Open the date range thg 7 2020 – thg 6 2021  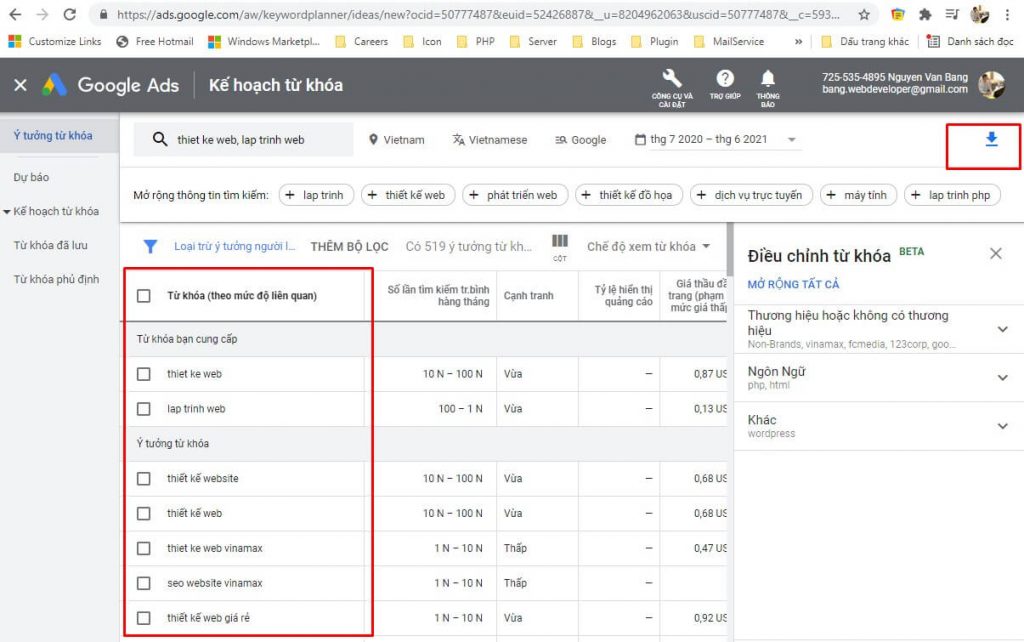(715, 139)
